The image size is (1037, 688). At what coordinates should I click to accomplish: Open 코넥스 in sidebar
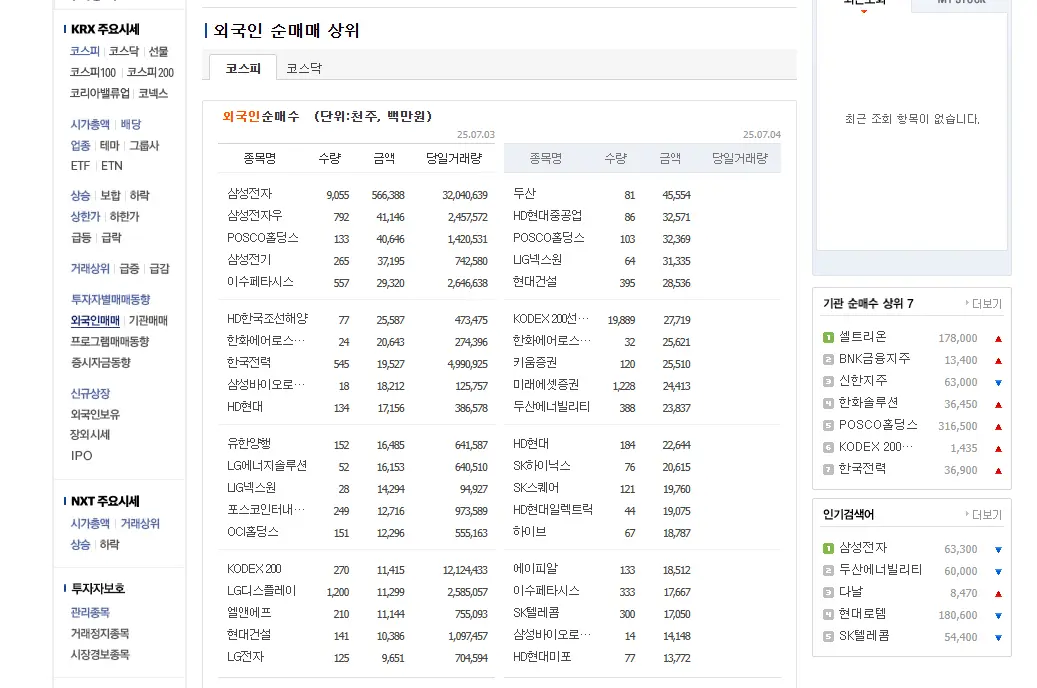click(153, 93)
